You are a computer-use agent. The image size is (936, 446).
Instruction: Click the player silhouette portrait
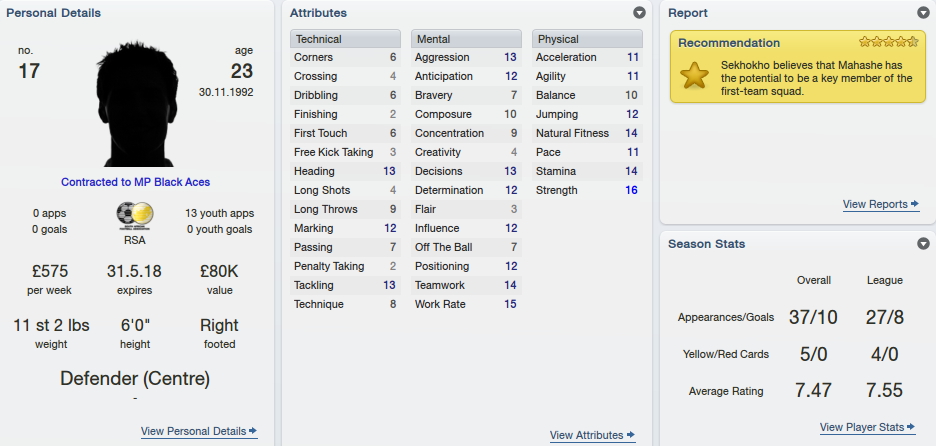[x=137, y=104]
